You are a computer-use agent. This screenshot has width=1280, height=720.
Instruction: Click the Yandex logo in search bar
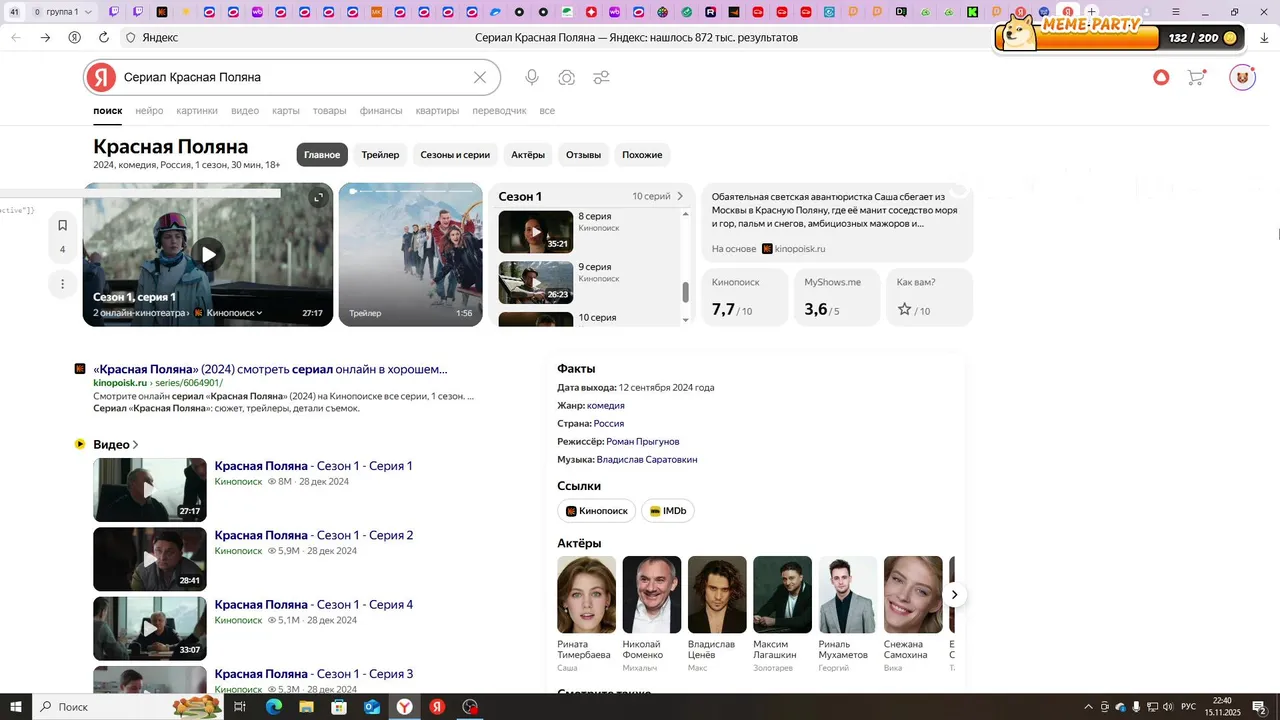tap(101, 77)
